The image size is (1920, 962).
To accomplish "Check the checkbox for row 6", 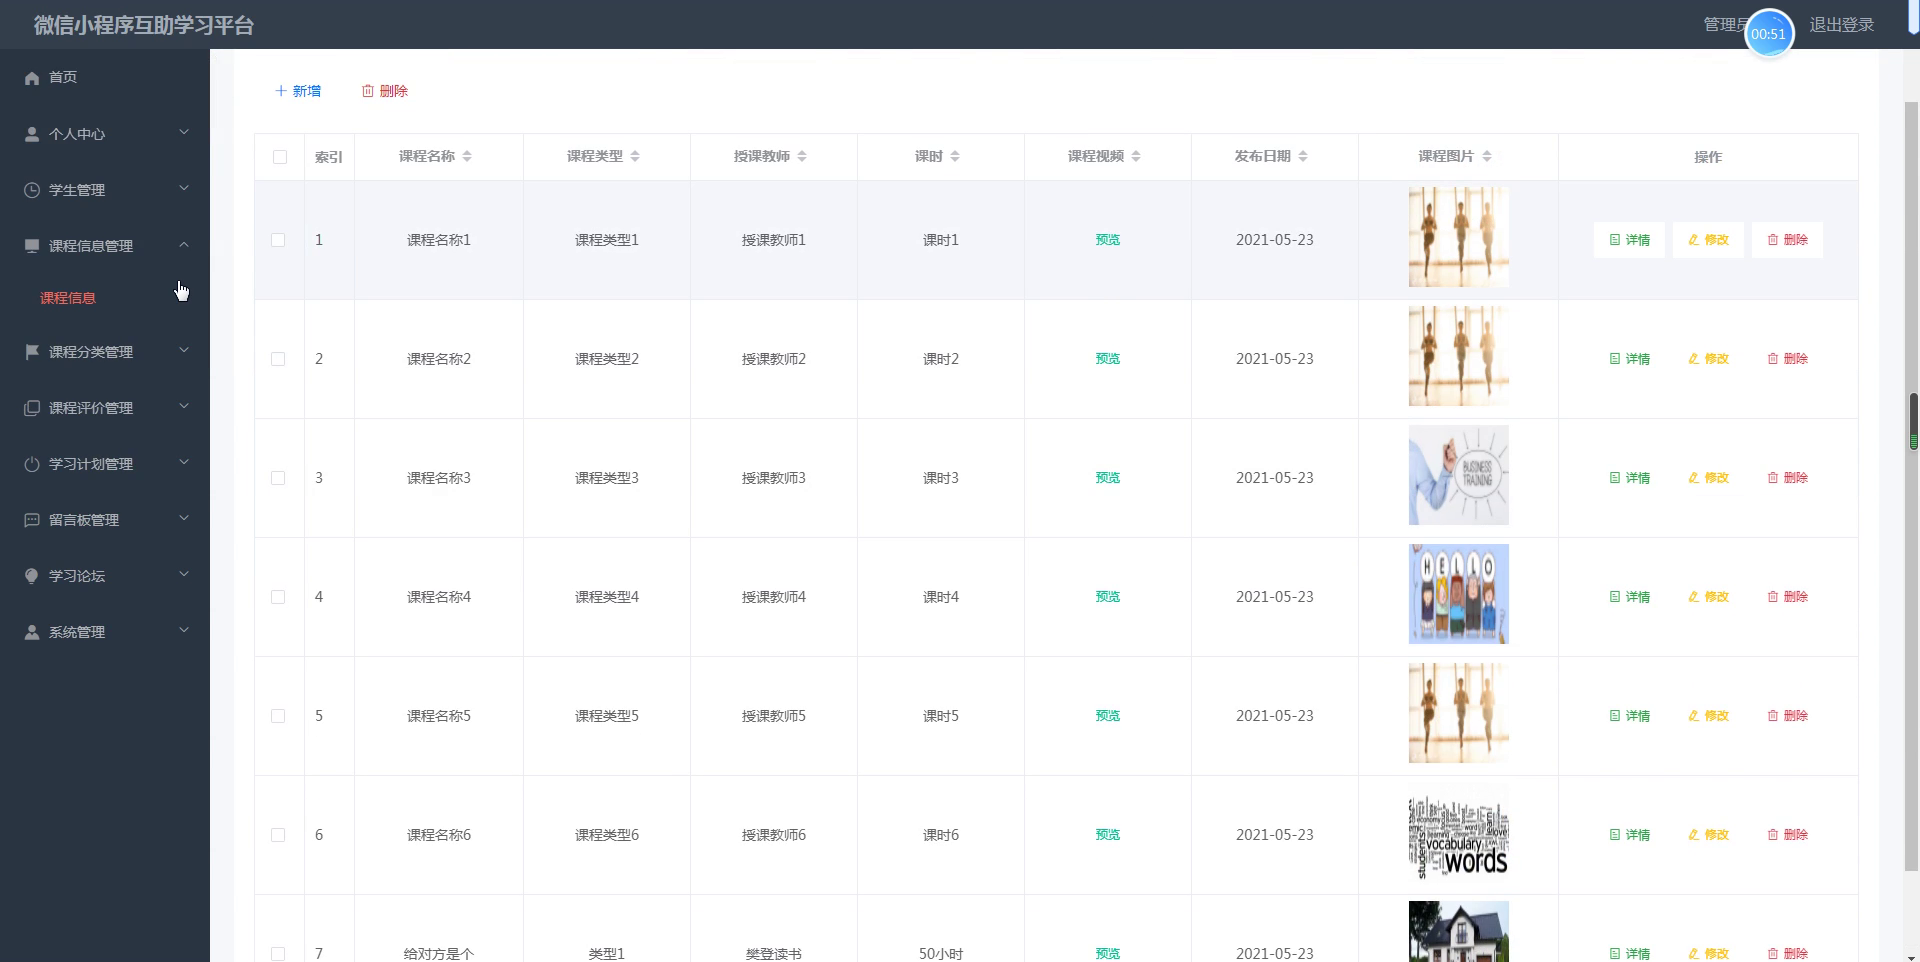I will pyautogui.click(x=278, y=835).
